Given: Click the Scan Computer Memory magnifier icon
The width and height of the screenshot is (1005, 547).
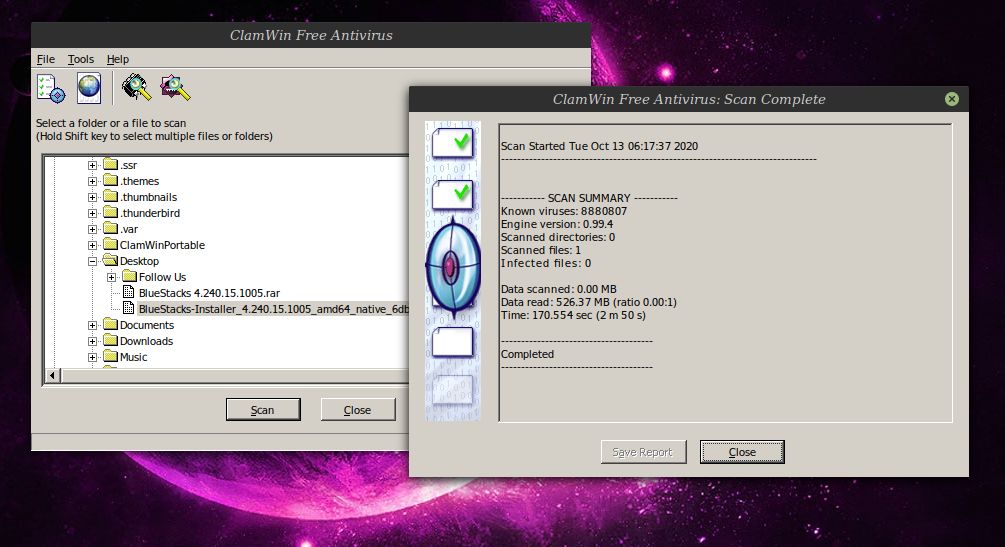Looking at the screenshot, I should pyautogui.click(x=137, y=88).
